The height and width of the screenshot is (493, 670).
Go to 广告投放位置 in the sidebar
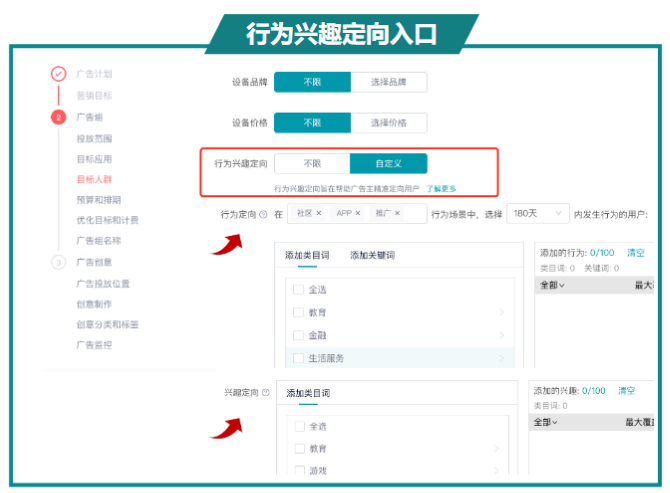[103, 284]
